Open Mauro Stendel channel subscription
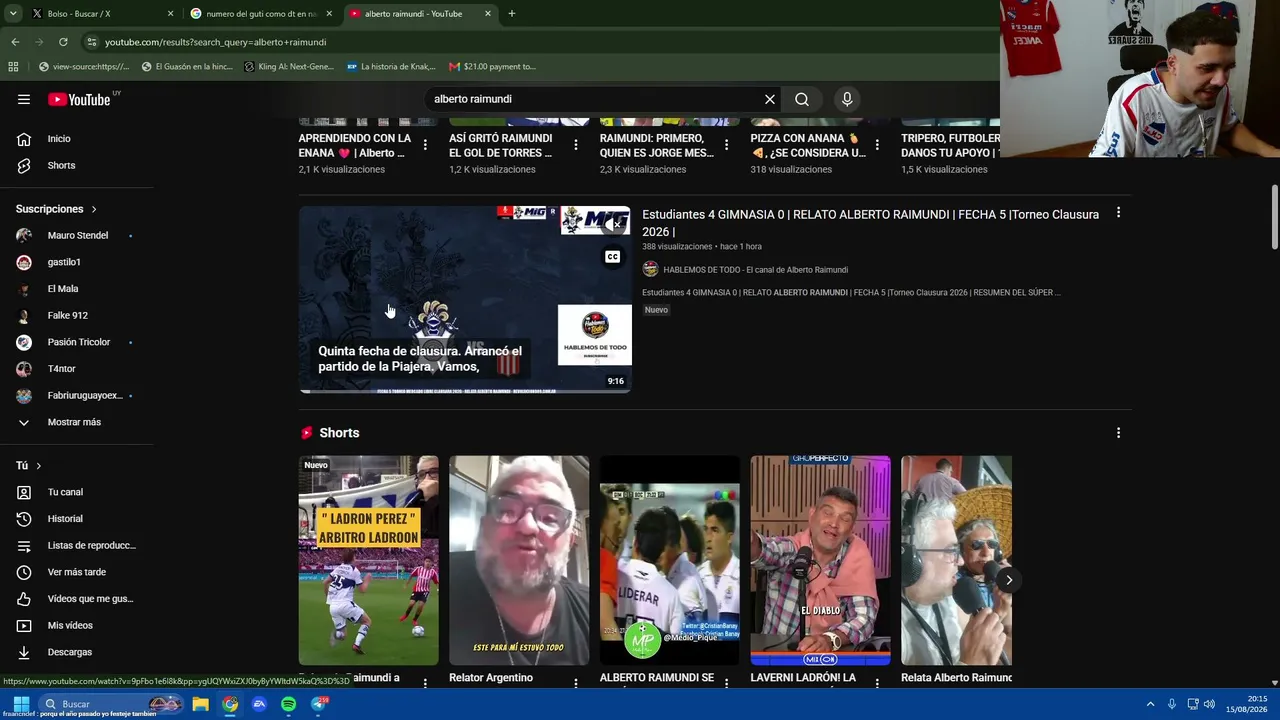Image resolution: width=1280 pixels, height=720 pixels. 77,235
